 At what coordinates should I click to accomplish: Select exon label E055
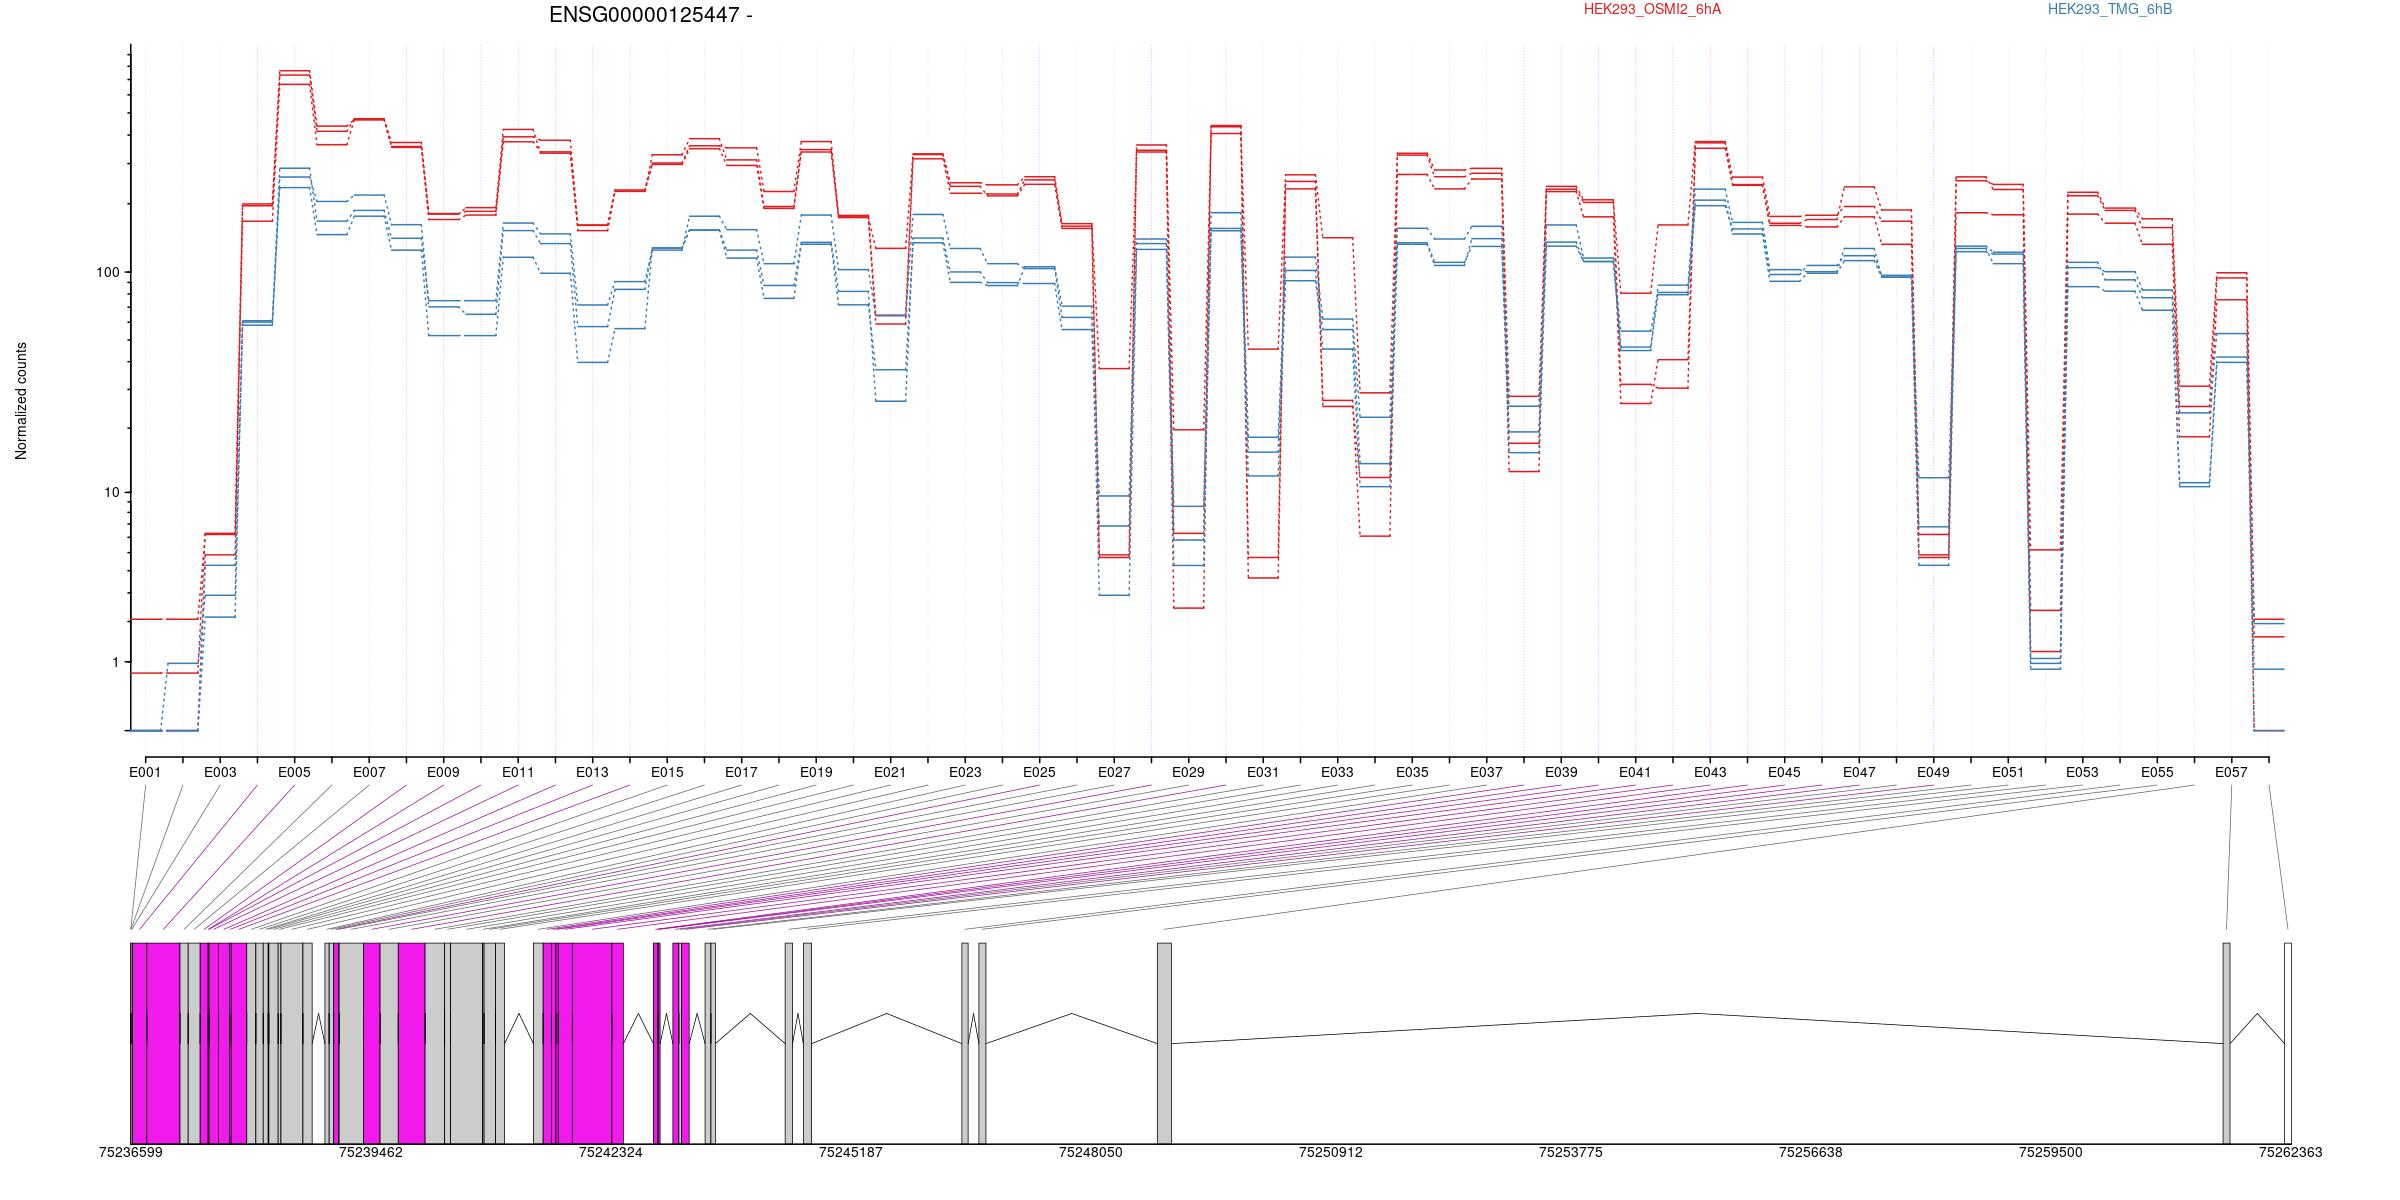pyautogui.click(x=2157, y=772)
